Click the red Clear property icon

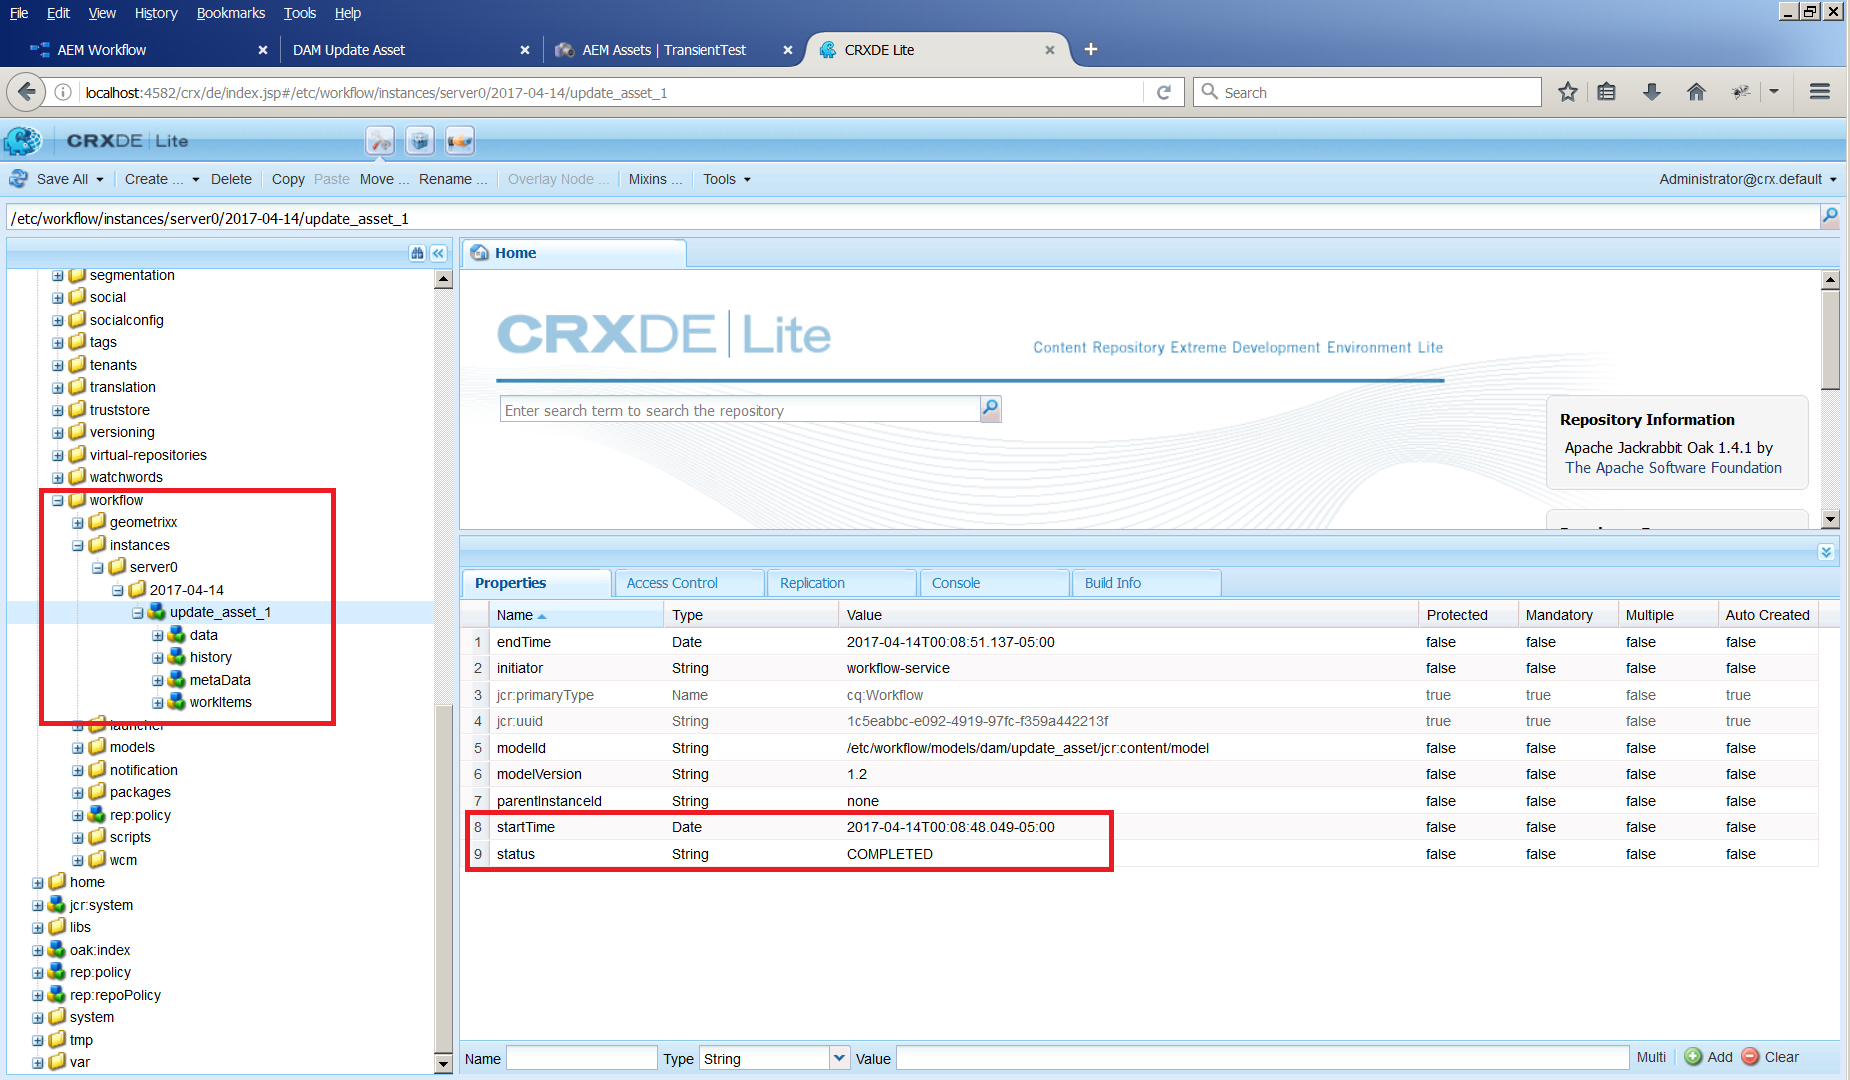coord(1750,1057)
